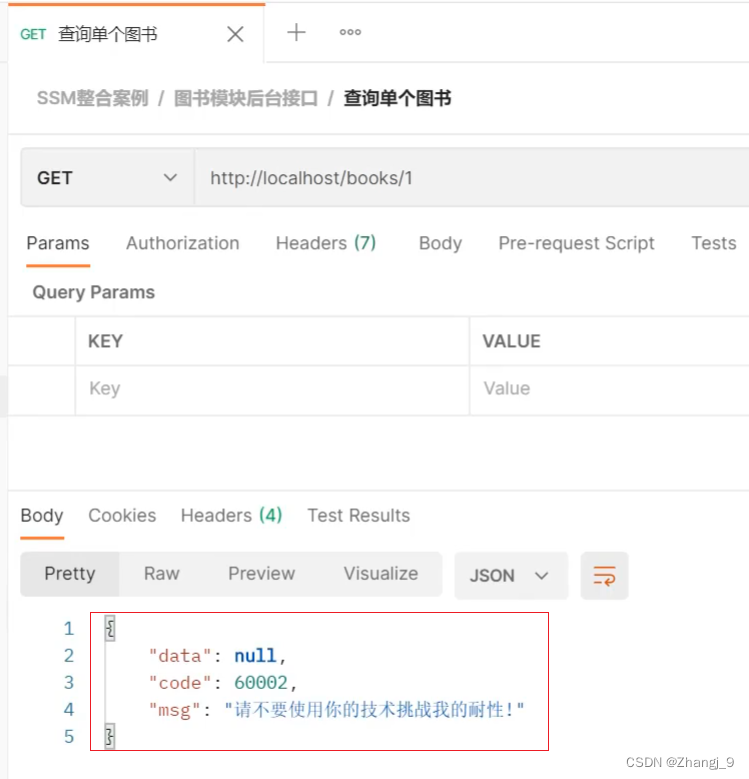
Task: Open the response Cookies tab
Action: pos(122,516)
